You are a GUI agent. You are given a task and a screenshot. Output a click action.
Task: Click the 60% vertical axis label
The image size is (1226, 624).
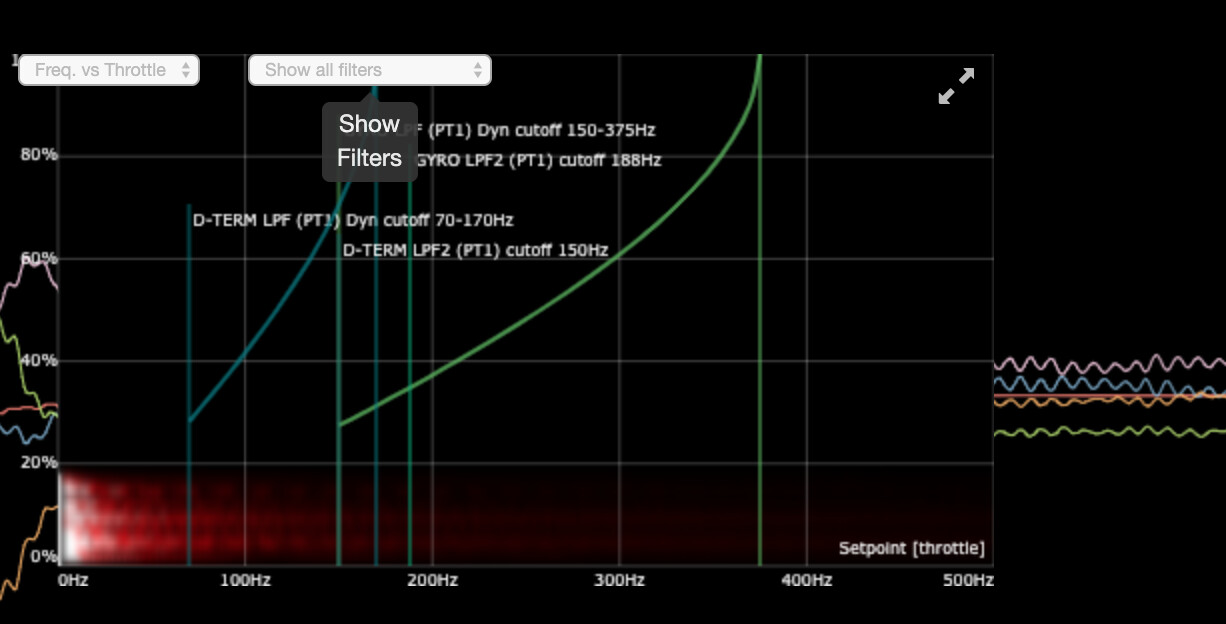coord(38,258)
